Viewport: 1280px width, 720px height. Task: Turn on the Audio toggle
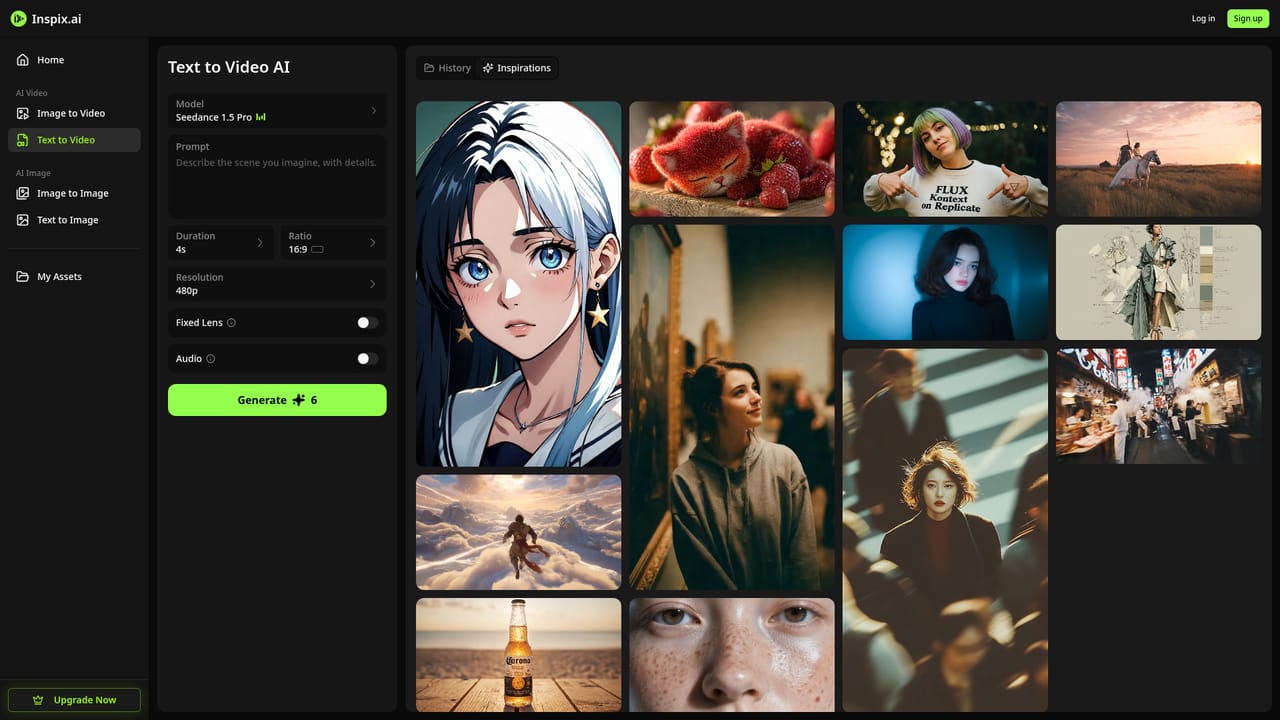click(x=367, y=359)
